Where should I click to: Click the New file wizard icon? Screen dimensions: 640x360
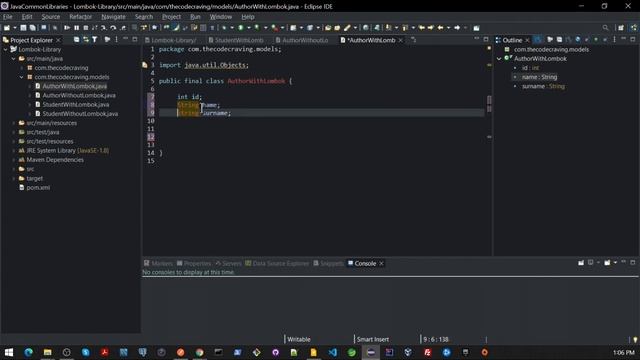coord(7,28)
